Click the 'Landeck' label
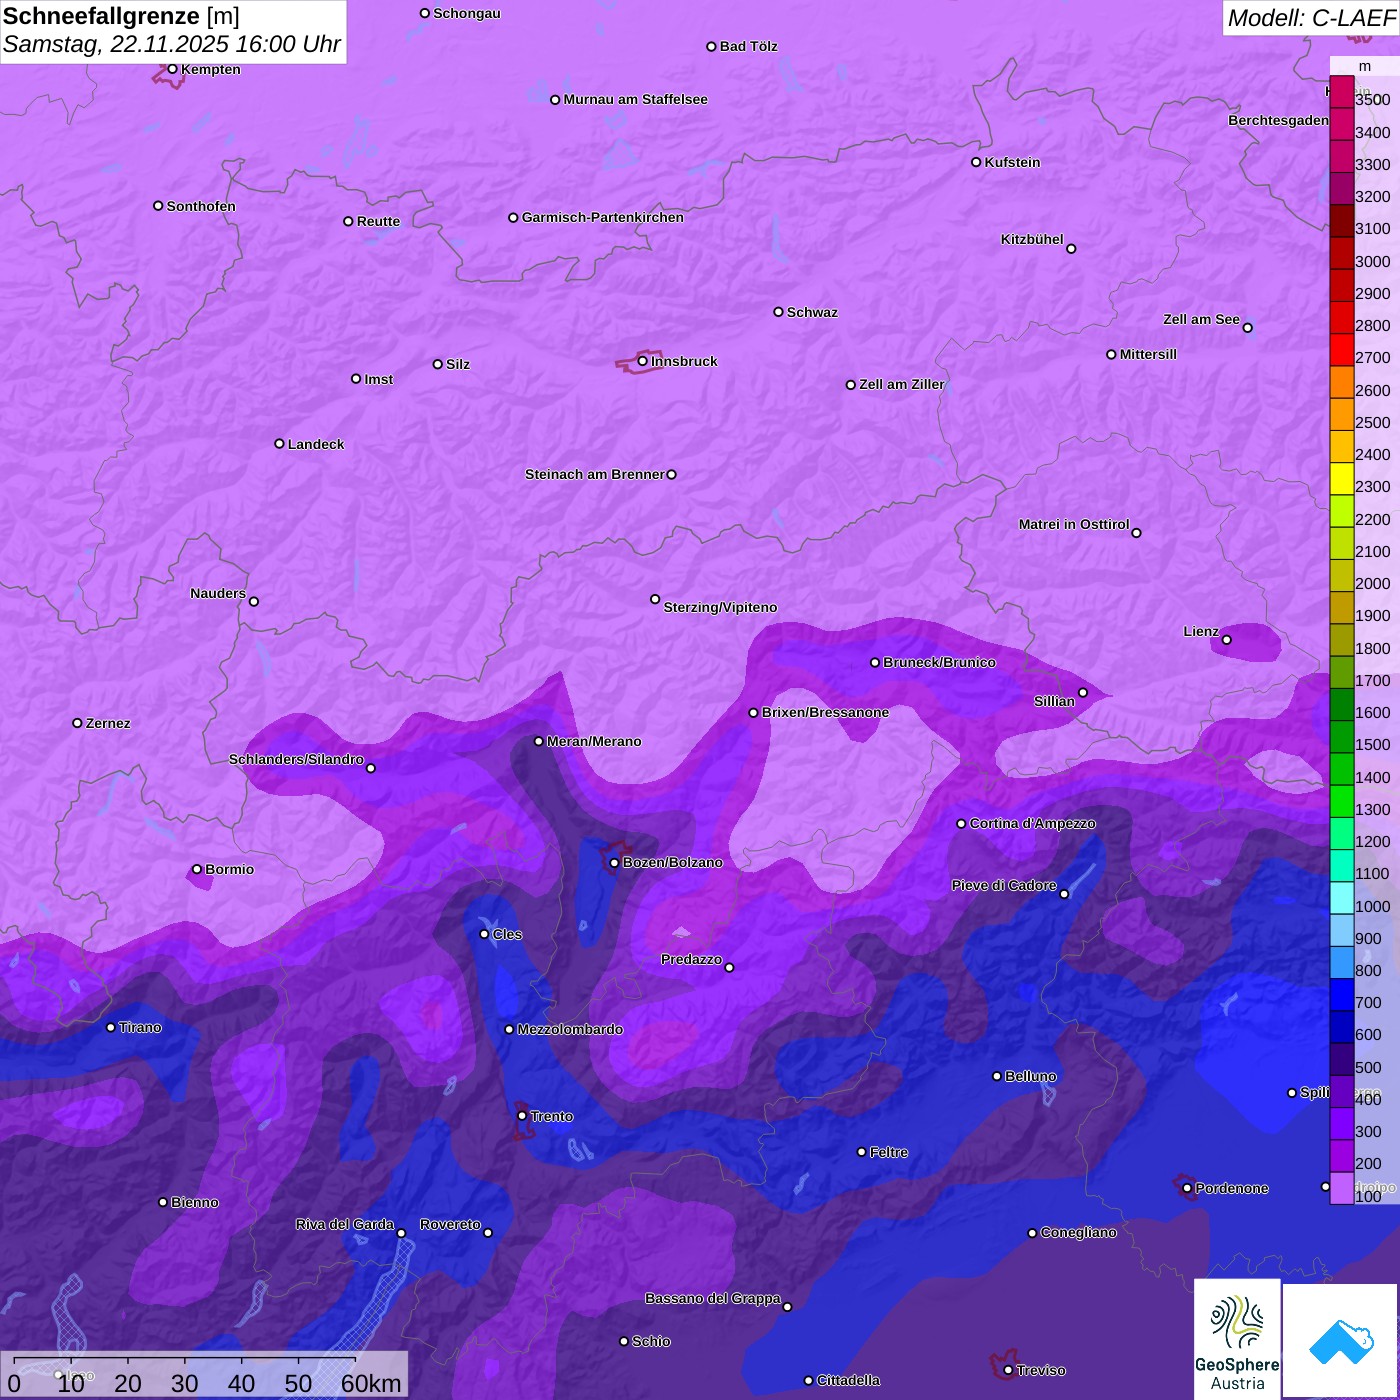The image size is (1400, 1400). tap(316, 445)
